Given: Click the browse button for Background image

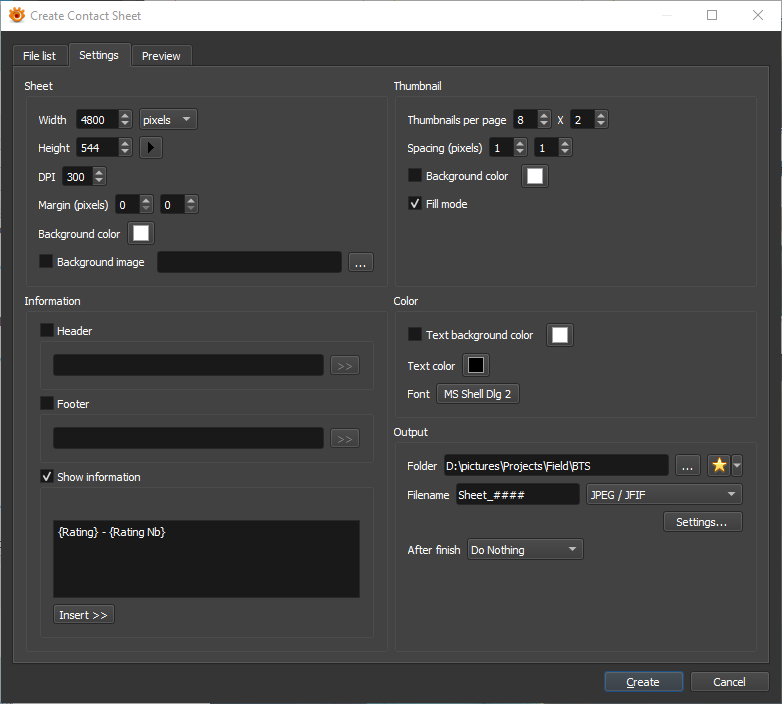Looking at the screenshot, I should tap(361, 262).
